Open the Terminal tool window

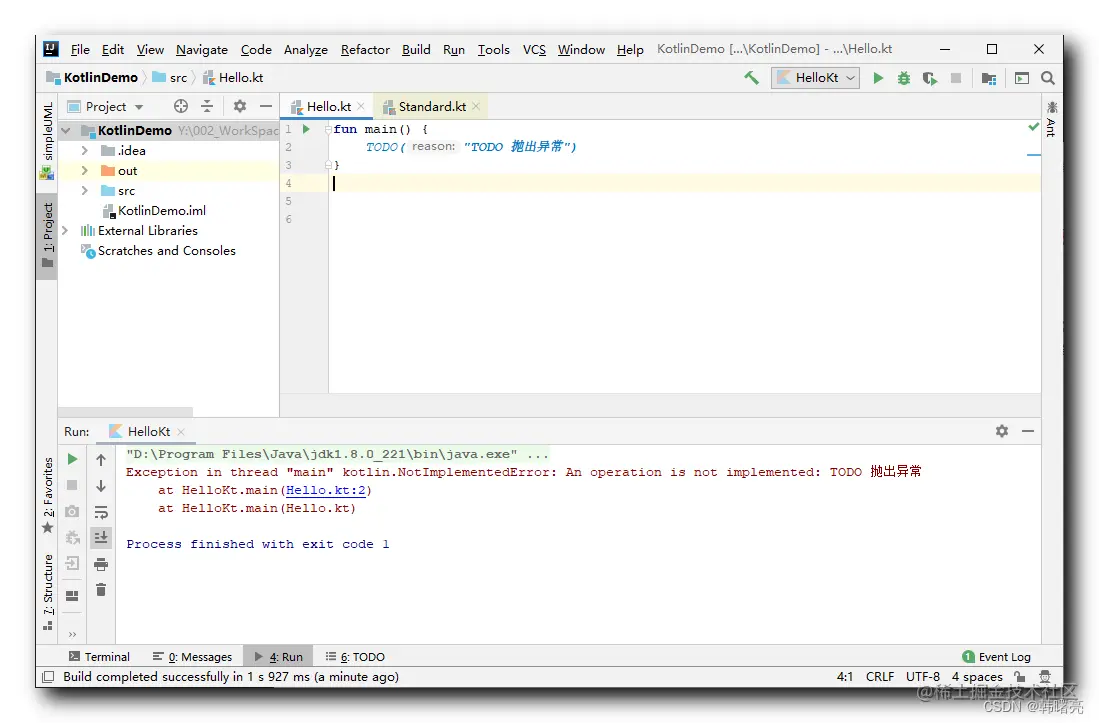pyautogui.click(x=100, y=656)
